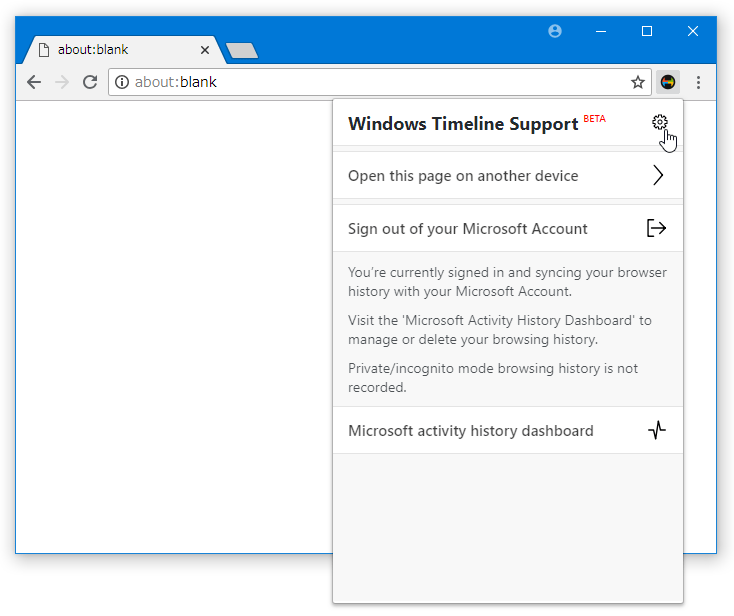
Task: Click the red BETA label
Action: (x=595, y=119)
